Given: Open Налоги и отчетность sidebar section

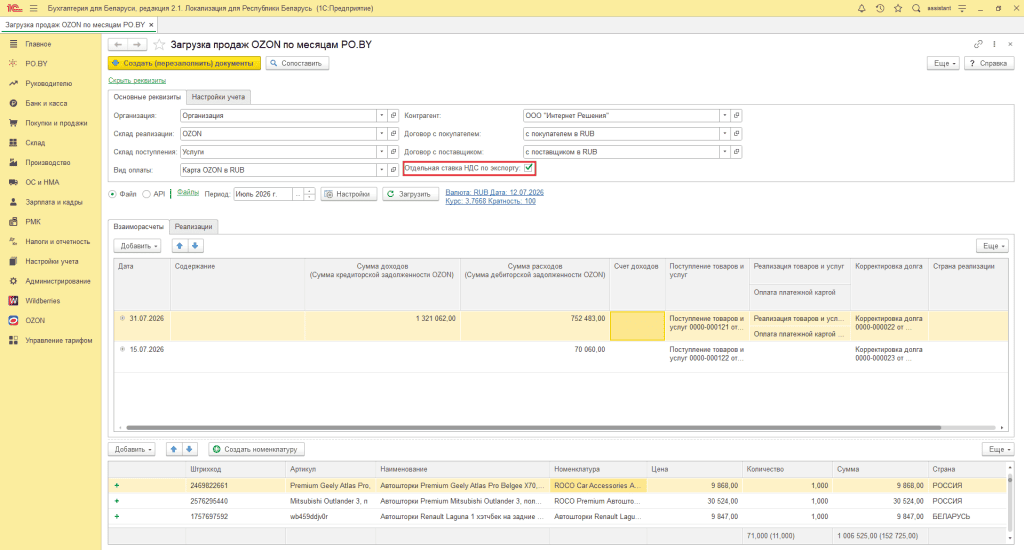Looking at the screenshot, I should point(57,242).
